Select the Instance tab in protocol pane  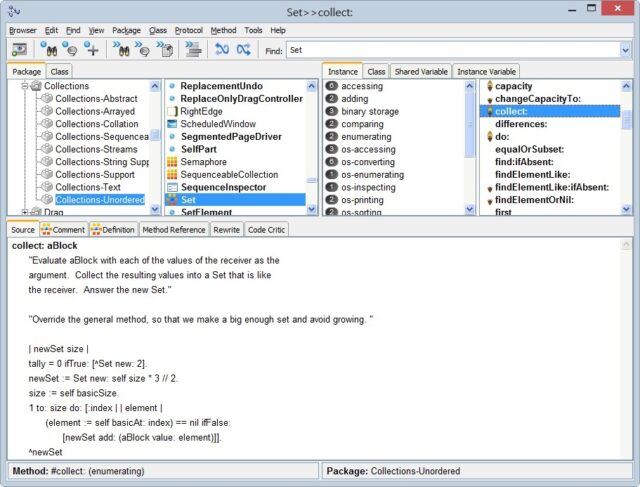tap(343, 72)
